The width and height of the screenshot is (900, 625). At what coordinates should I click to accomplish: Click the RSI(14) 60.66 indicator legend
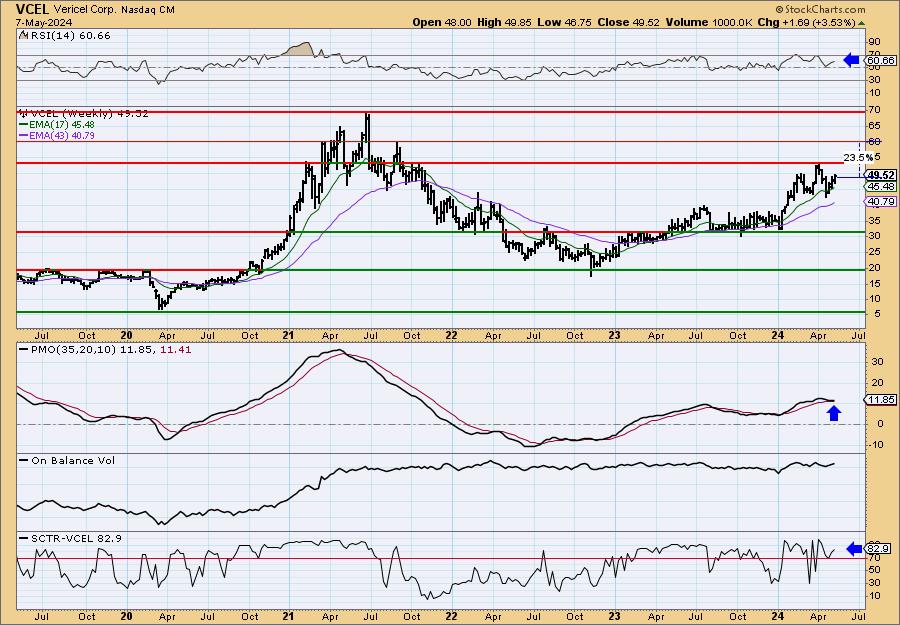point(65,36)
